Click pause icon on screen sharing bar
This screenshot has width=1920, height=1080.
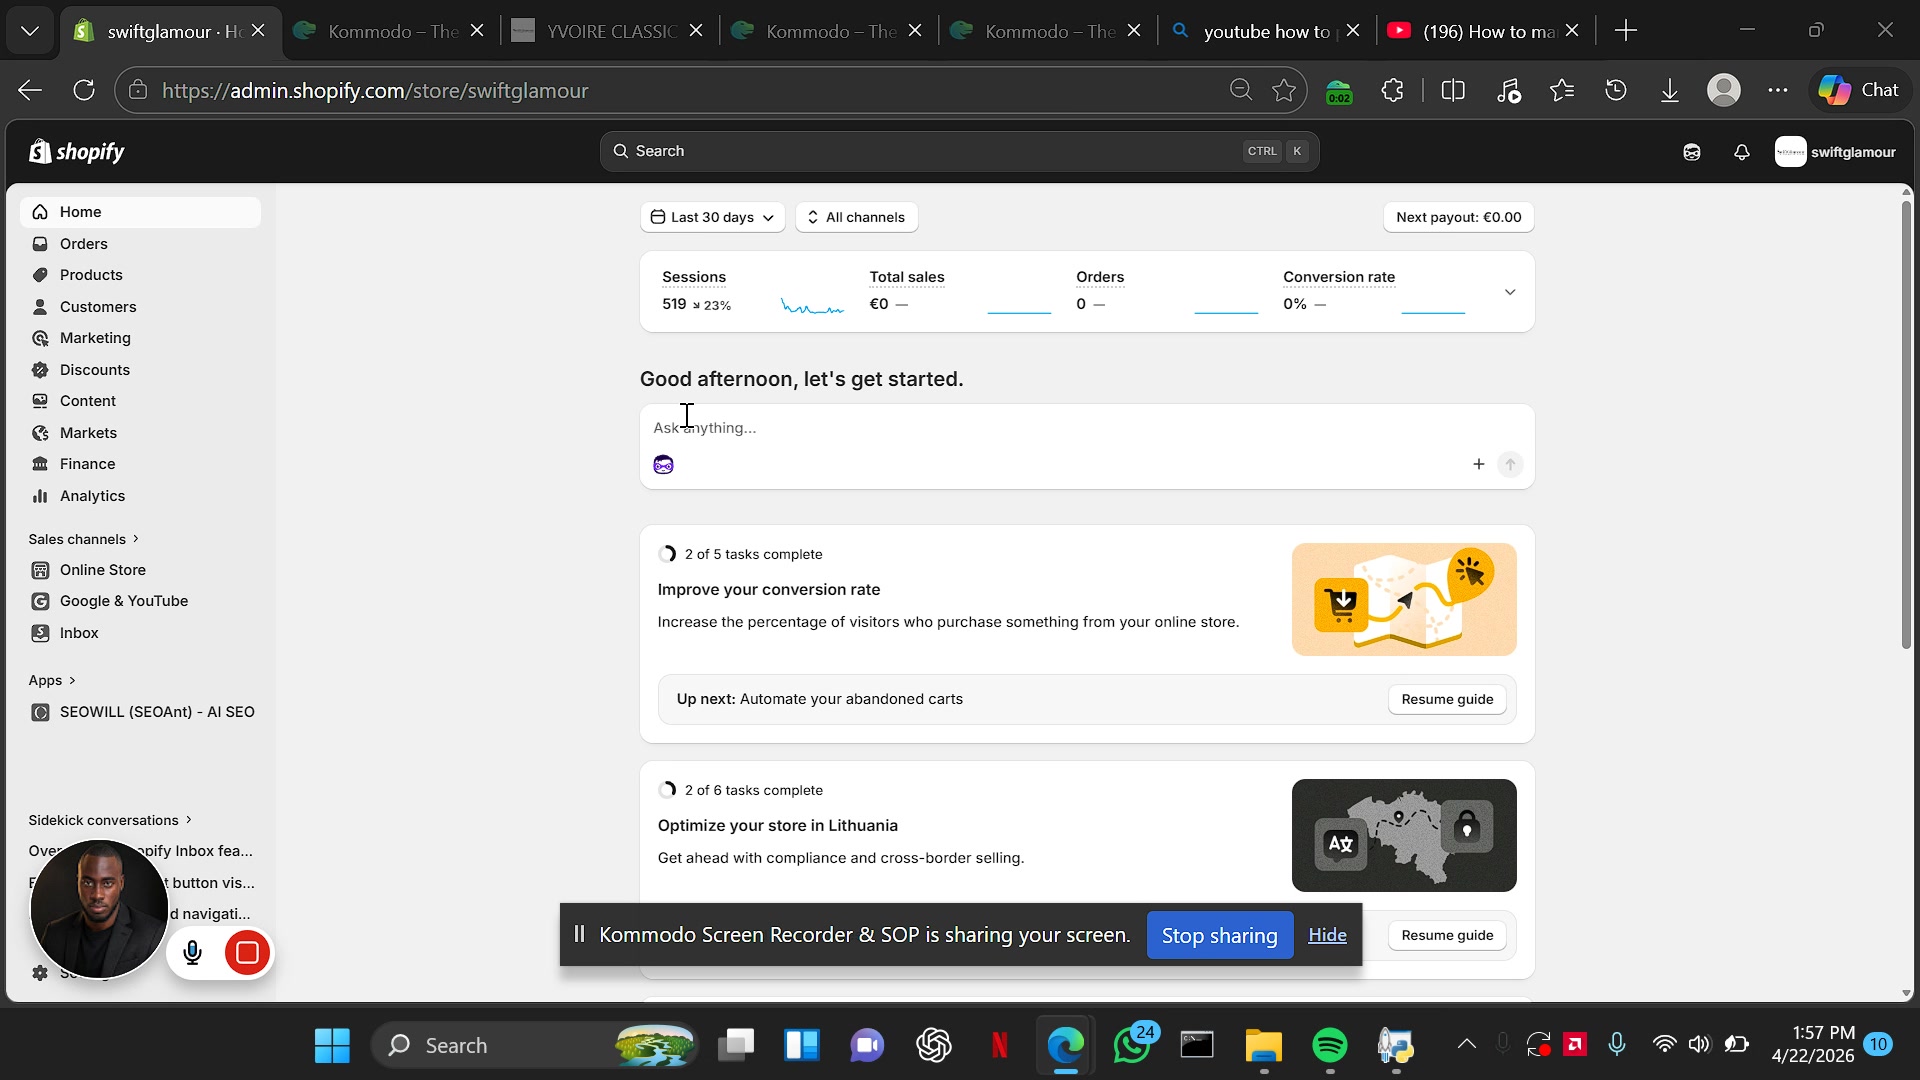[x=579, y=934]
